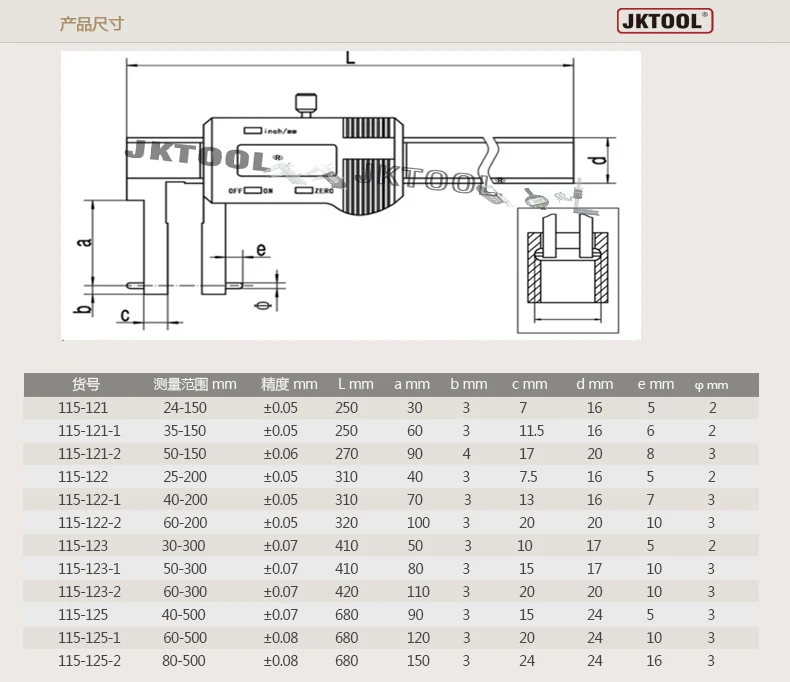Click the 7.5 value in c column
The width and height of the screenshot is (790, 682).
[x=529, y=476]
